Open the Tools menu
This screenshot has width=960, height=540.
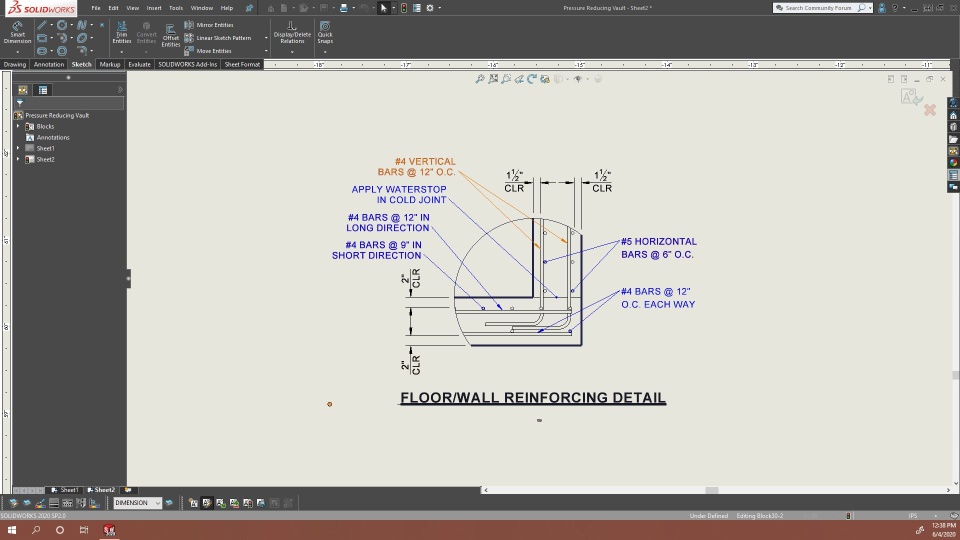[x=176, y=8]
